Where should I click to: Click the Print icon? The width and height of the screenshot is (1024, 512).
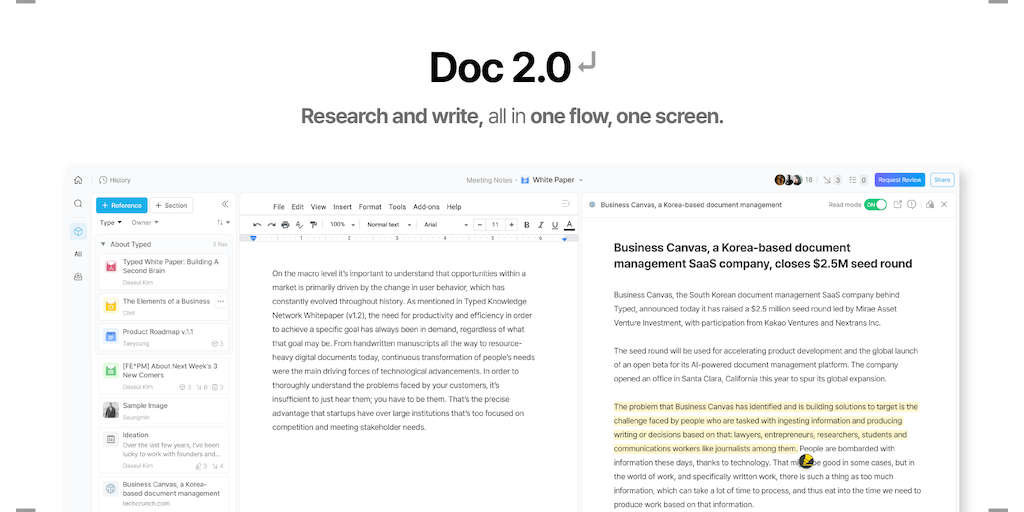point(285,225)
